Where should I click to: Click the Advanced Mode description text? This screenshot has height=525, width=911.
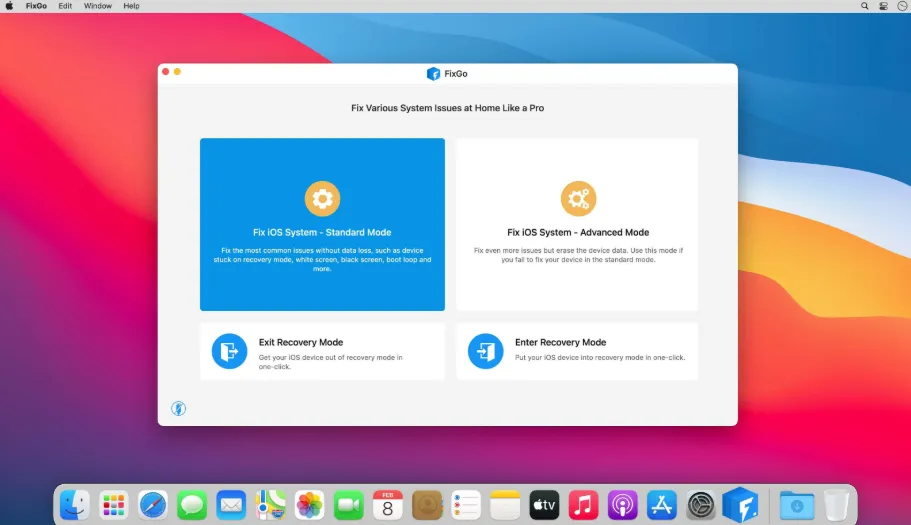(578, 255)
